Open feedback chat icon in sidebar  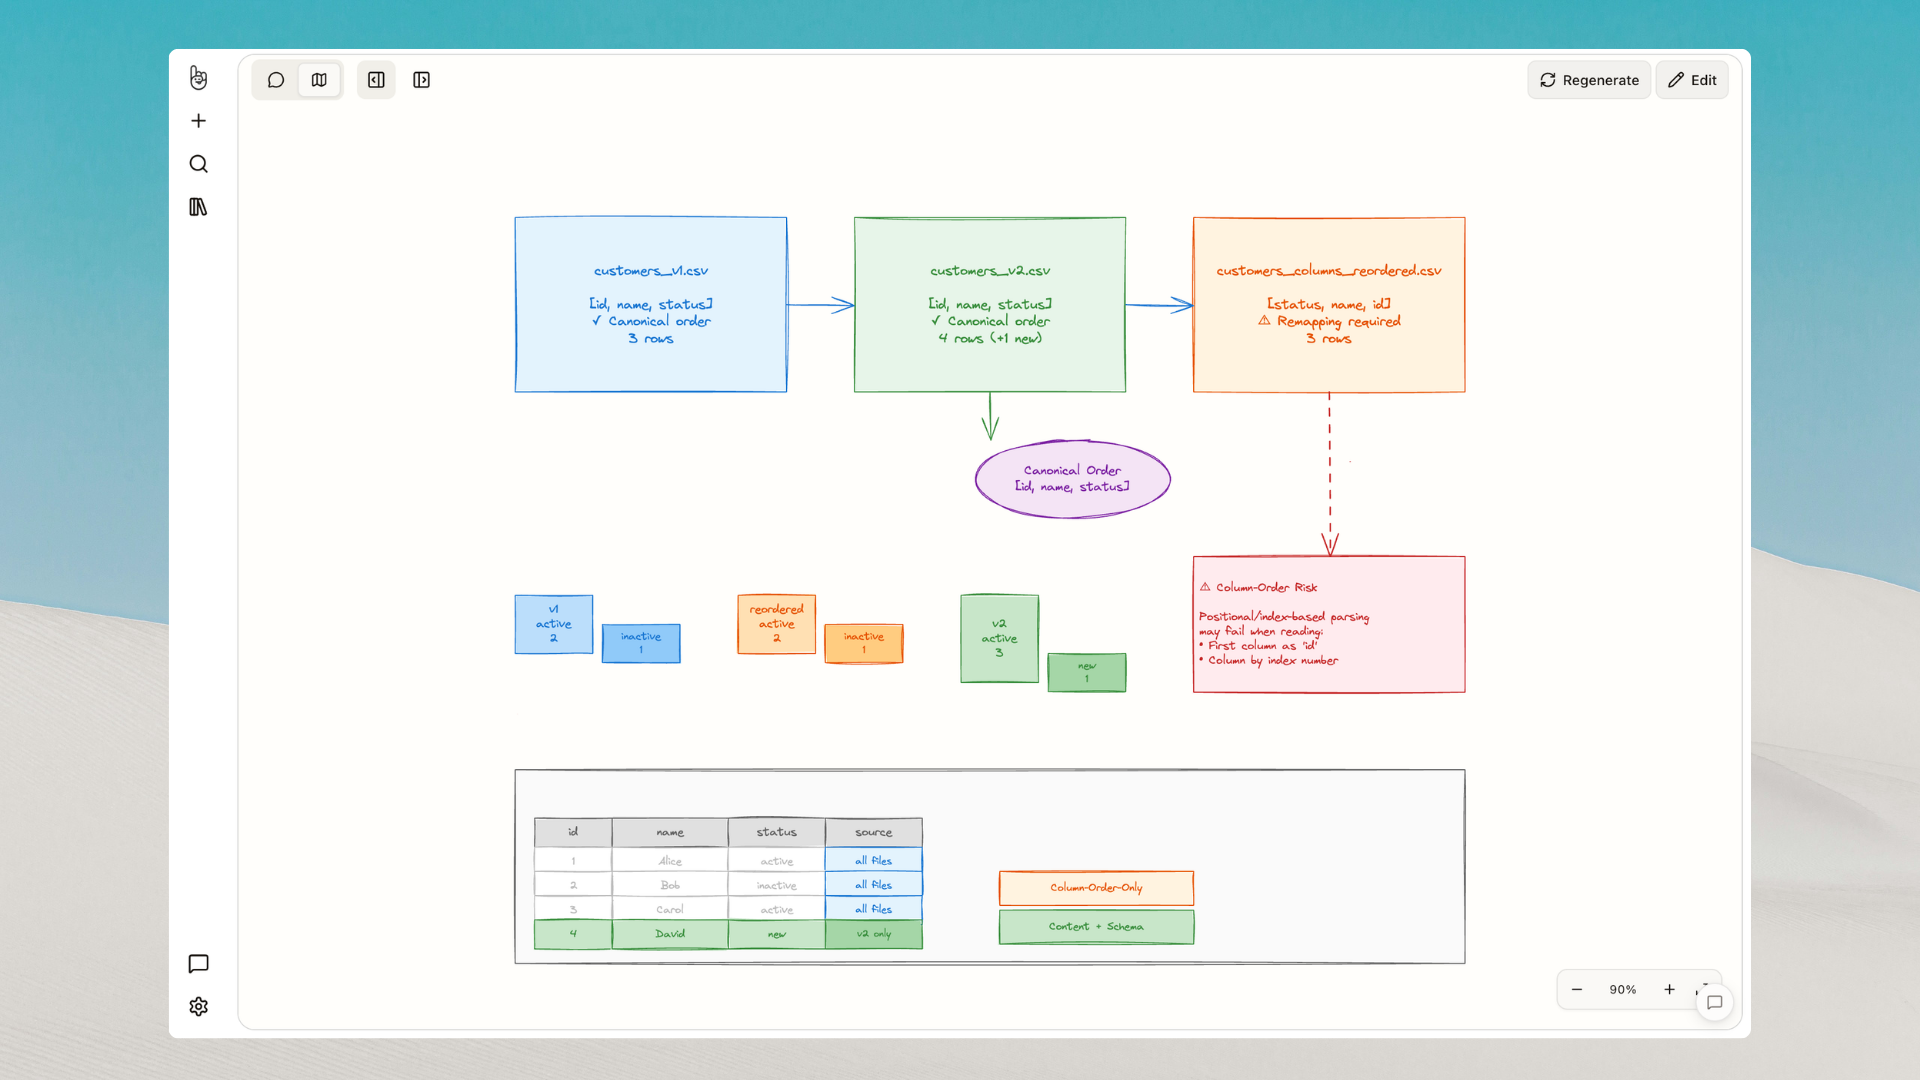[x=198, y=964]
